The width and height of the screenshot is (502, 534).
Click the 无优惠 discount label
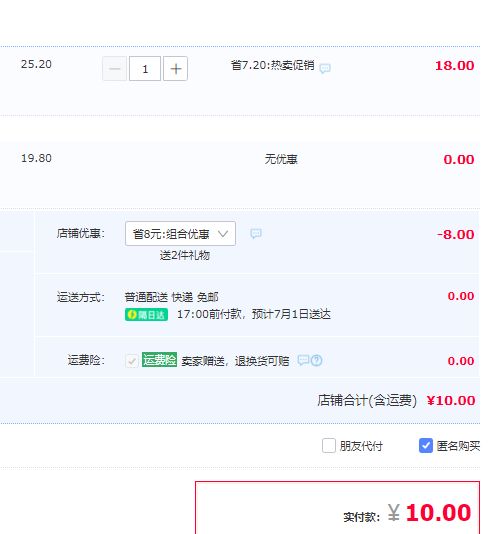281,159
